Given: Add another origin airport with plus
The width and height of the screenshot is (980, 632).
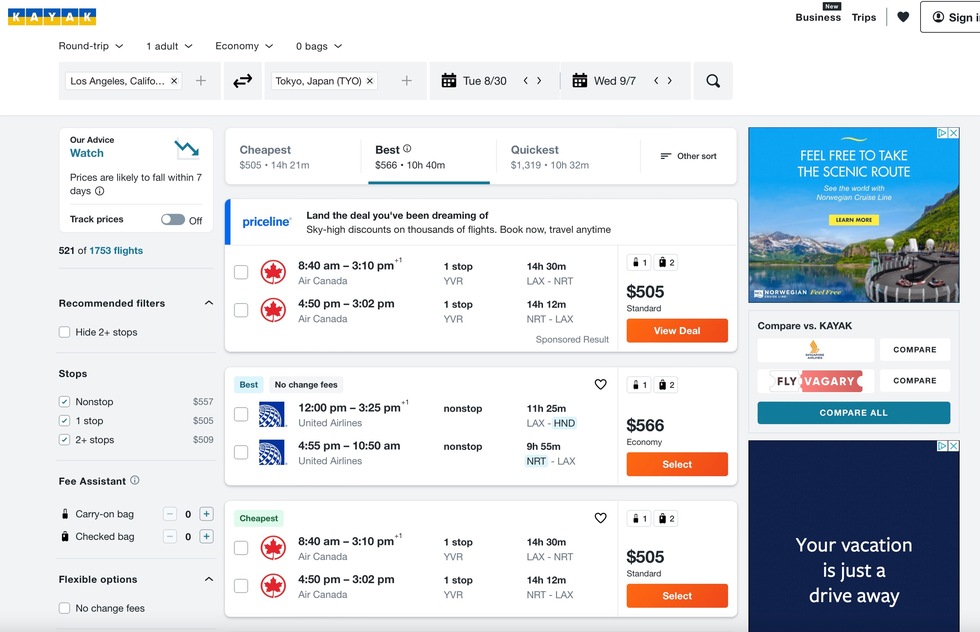Looking at the screenshot, I should click(201, 81).
